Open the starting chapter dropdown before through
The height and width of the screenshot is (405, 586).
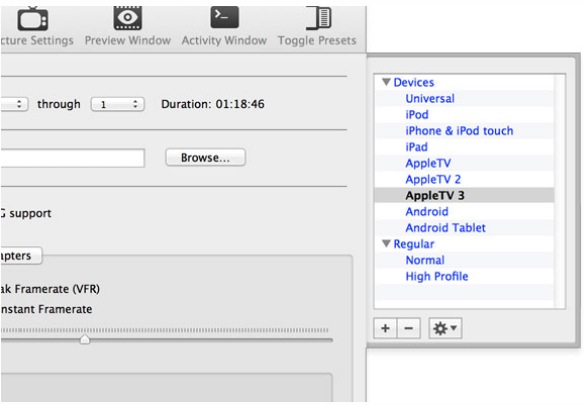[x=14, y=104]
